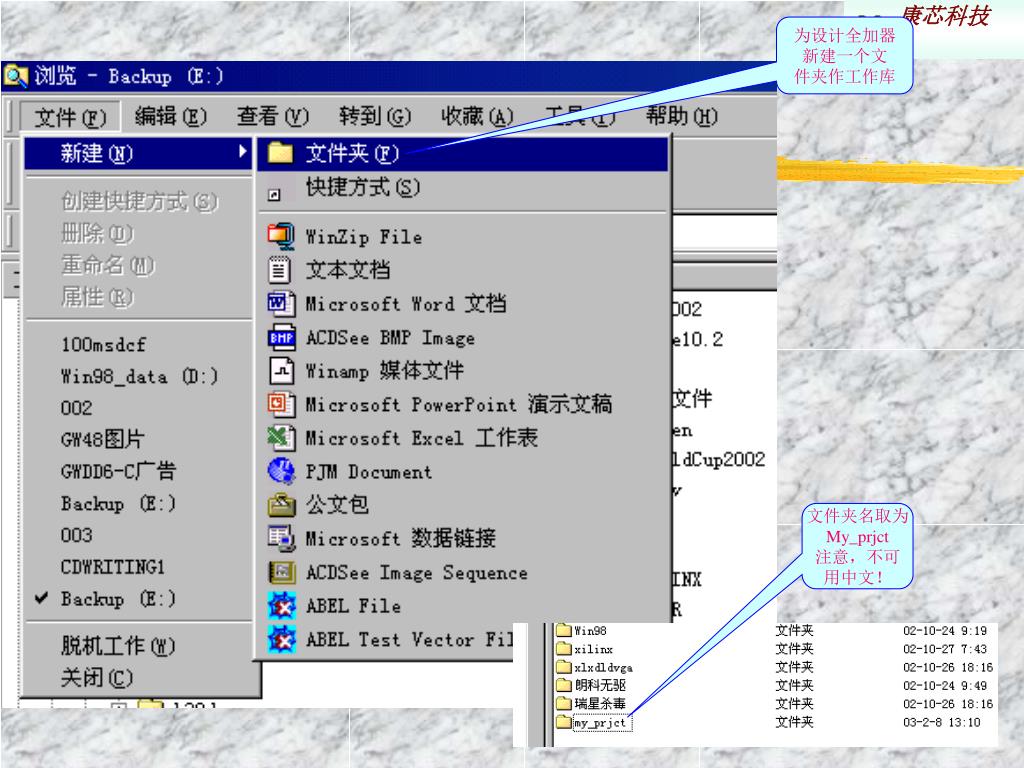Open the 帮助(H) menu
The width and height of the screenshot is (1024, 768).
(x=682, y=117)
